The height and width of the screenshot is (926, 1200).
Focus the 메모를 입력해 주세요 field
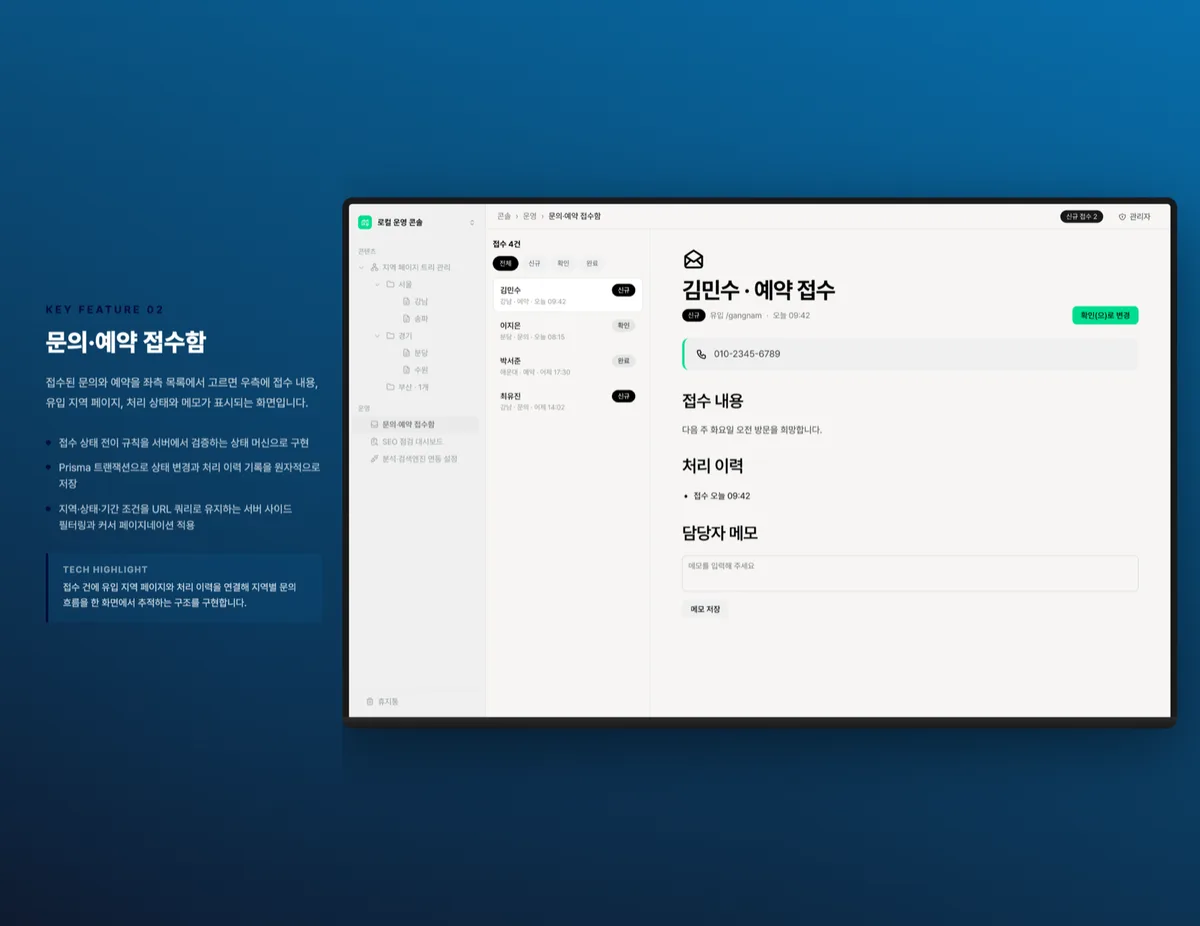[x=910, y=573]
